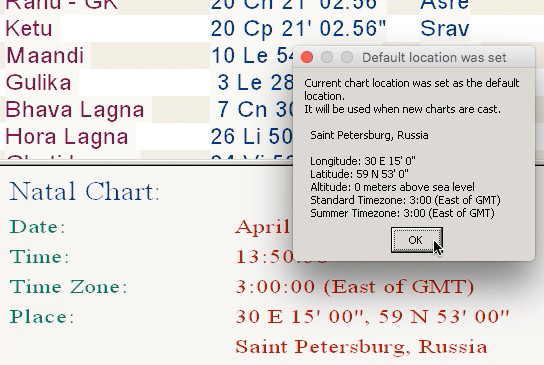Screen dimensions: 544x365
Task: Select the Maandi row label
Action: [x=45, y=56]
